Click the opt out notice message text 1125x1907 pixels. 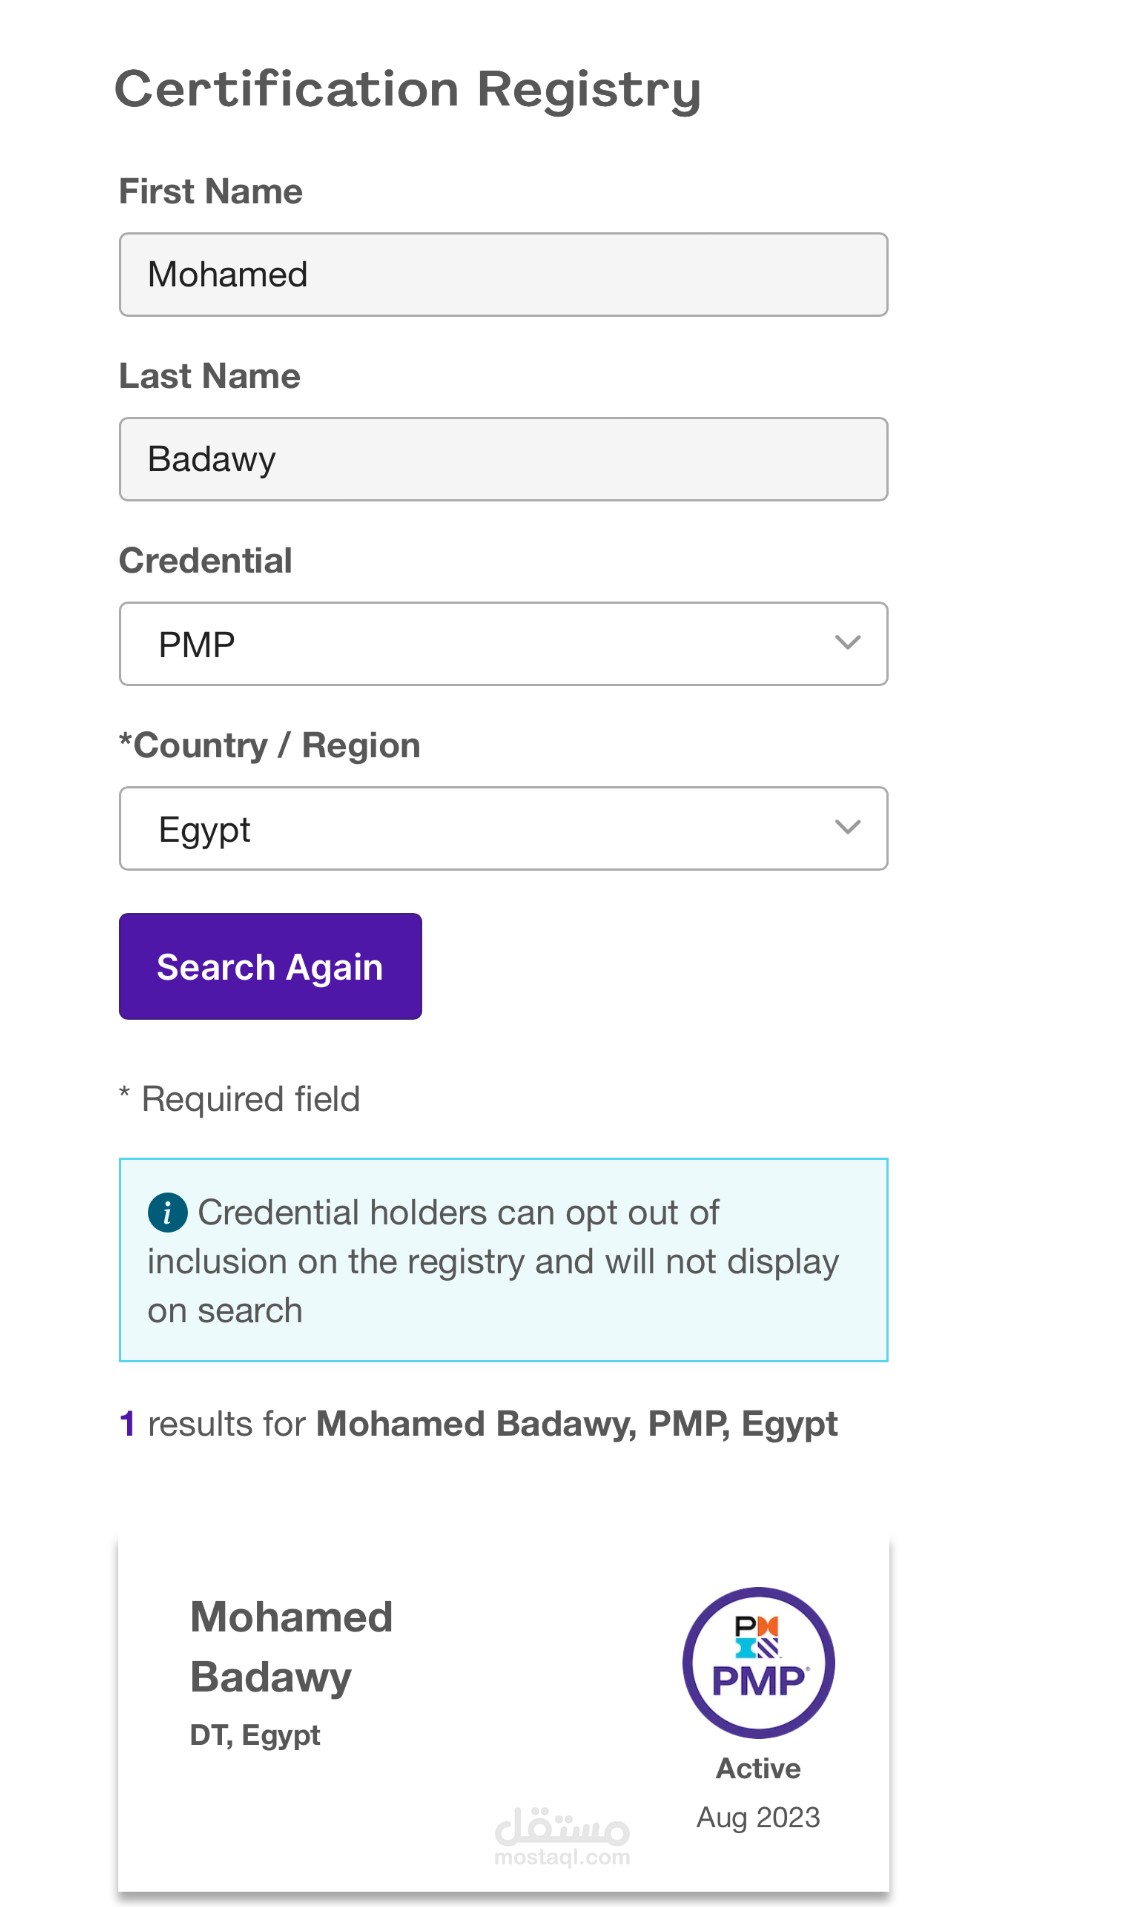[493, 1261]
